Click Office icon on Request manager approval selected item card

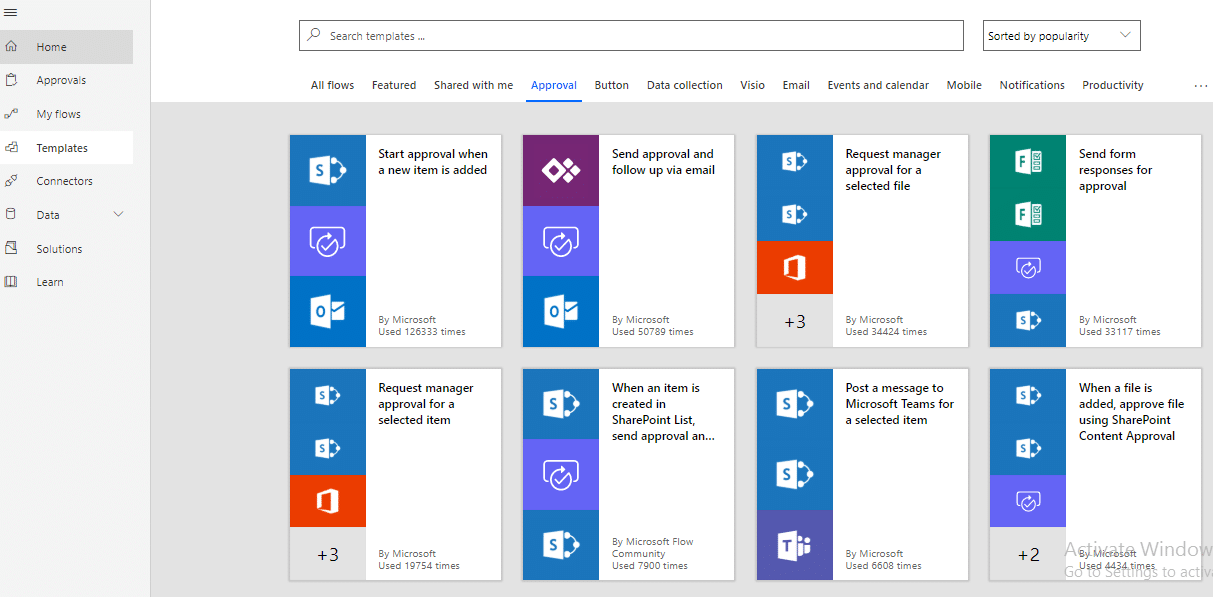point(328,501)
